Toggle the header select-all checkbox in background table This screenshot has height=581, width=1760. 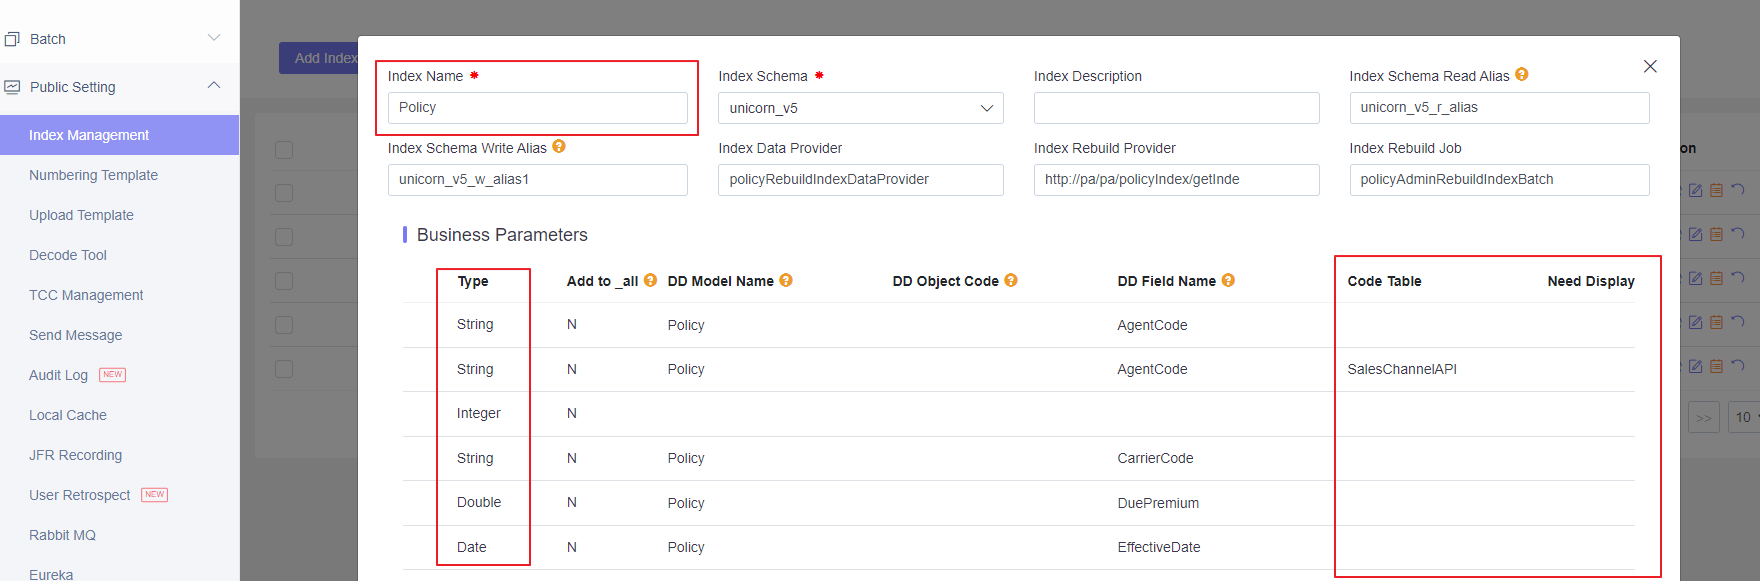pyautogui.click(x=284, y=149)
